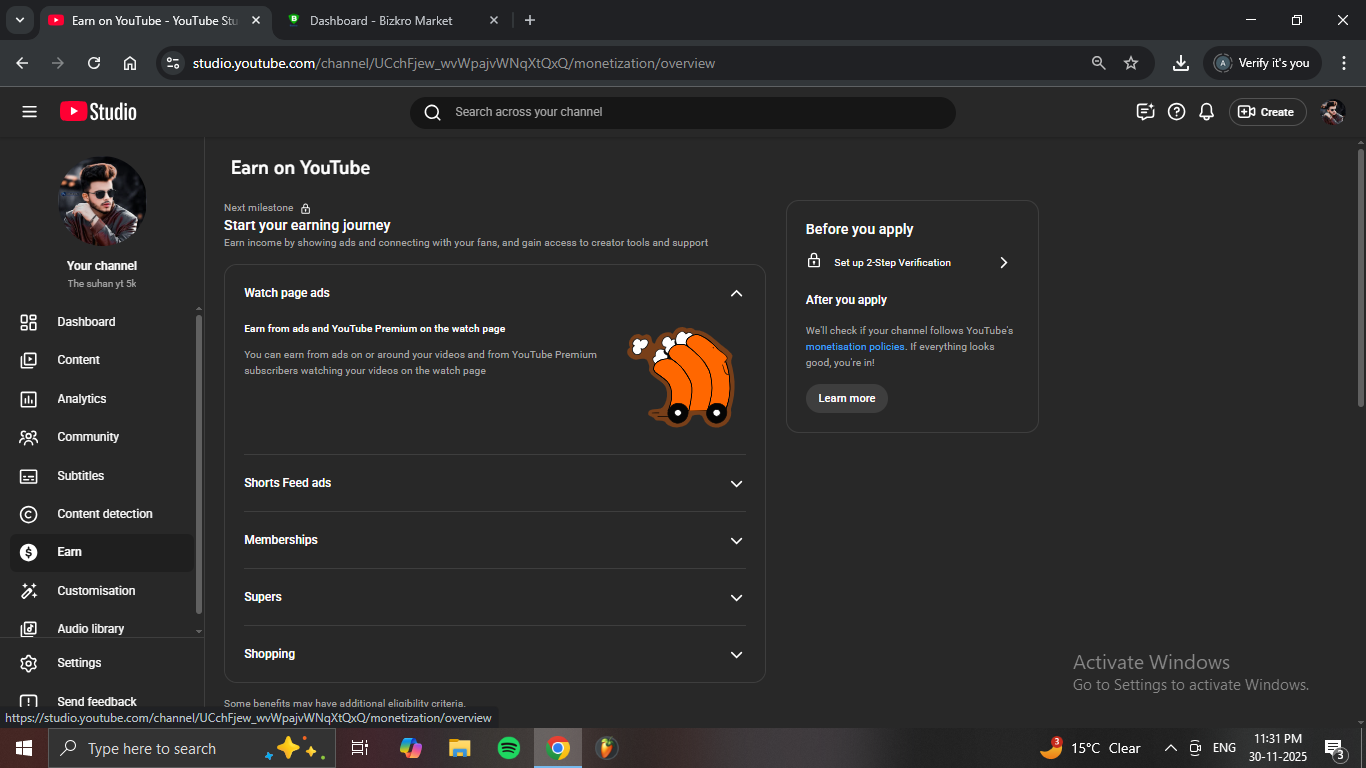Click the send feedback icon in header
The image size is (1366, 768).
(1146, 112)
